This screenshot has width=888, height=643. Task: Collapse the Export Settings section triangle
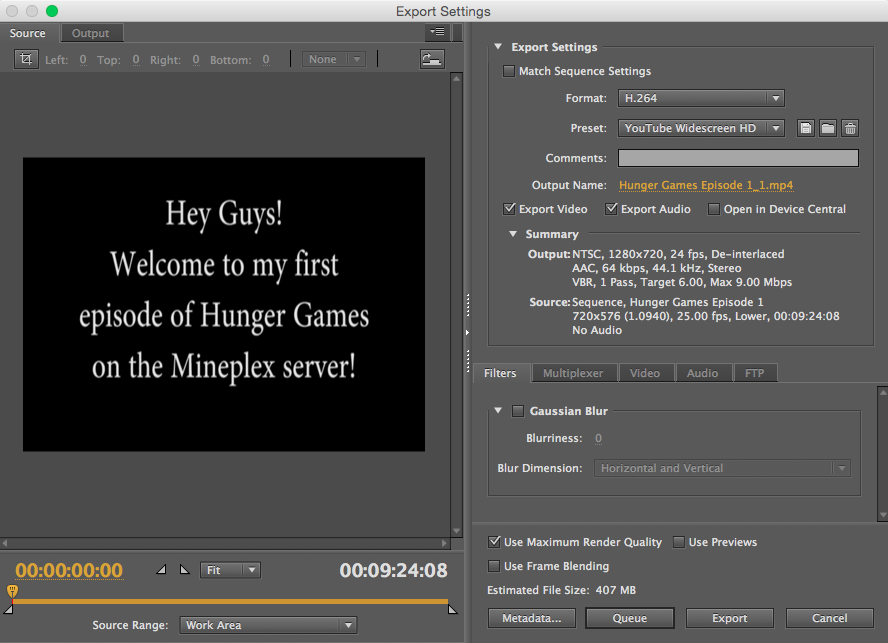point(498,46)
